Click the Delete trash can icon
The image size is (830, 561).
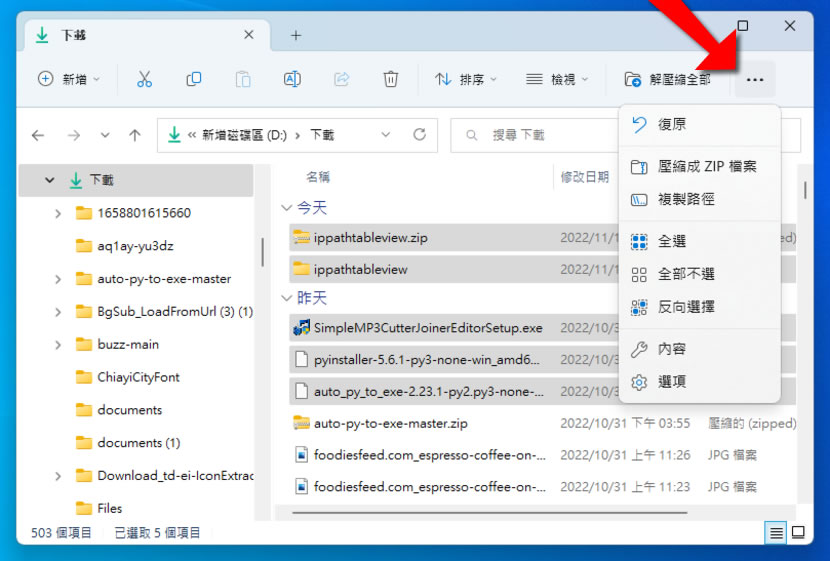[391, 79]
